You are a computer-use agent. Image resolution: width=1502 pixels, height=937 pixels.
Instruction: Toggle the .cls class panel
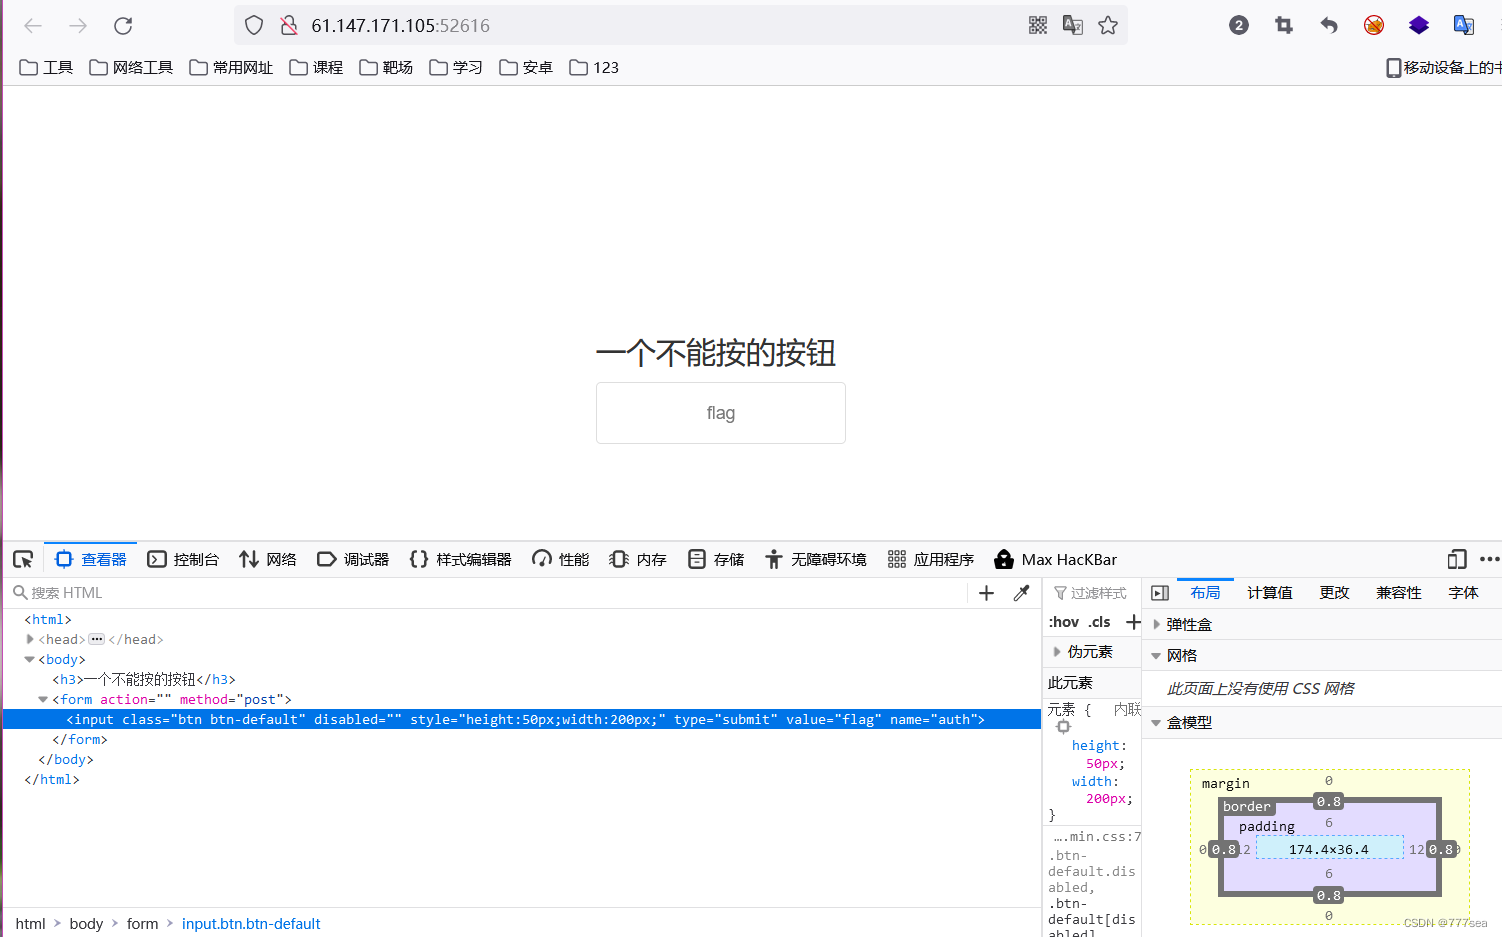point(1100,622)
